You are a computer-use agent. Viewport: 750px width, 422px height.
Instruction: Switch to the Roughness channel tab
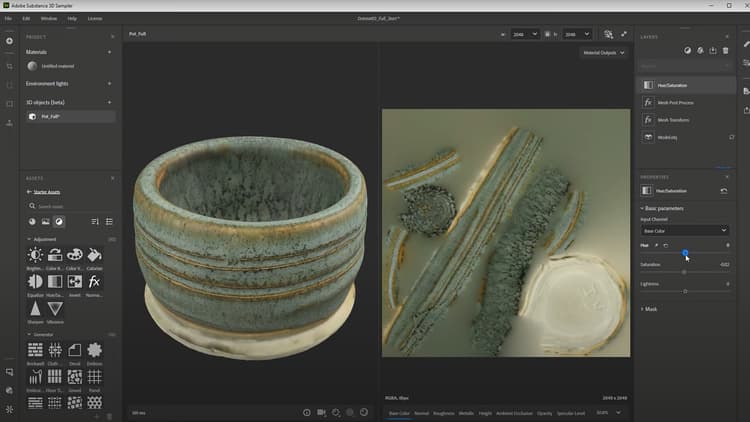click(x=444, y=412)
